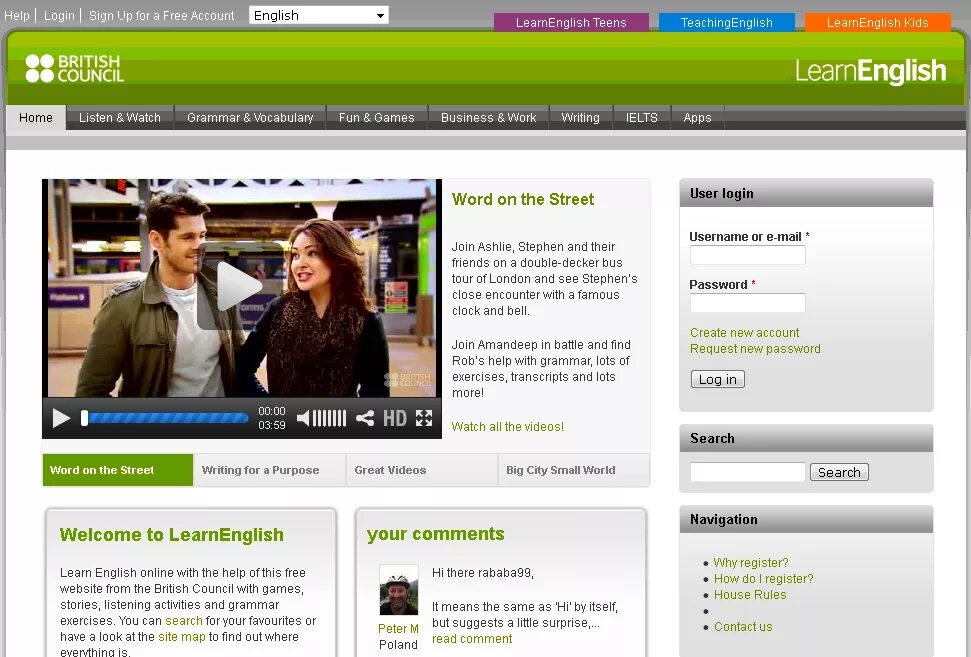Focus the Password field

747,303
